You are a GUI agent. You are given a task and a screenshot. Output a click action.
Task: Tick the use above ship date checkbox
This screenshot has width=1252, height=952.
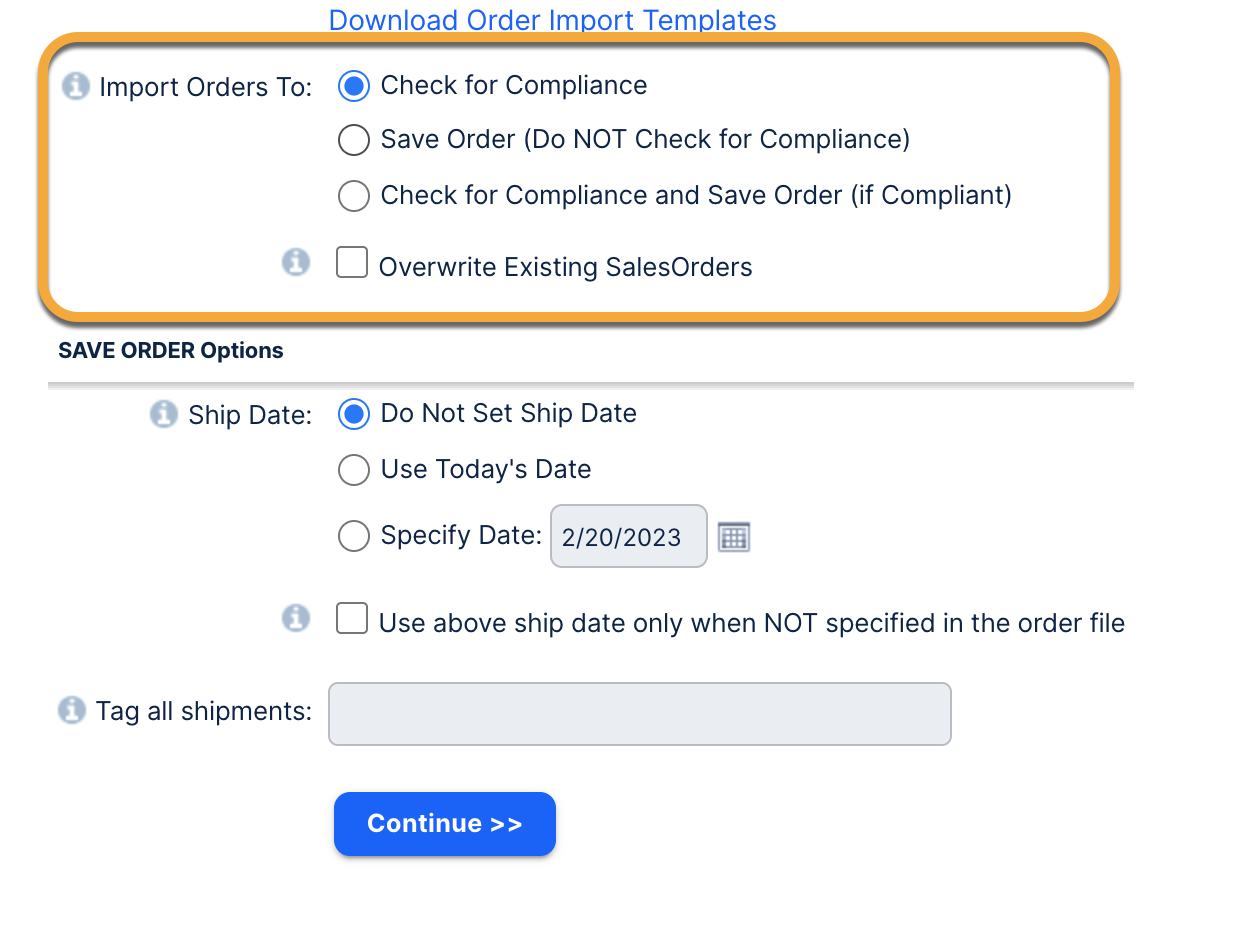coord(352,619)
